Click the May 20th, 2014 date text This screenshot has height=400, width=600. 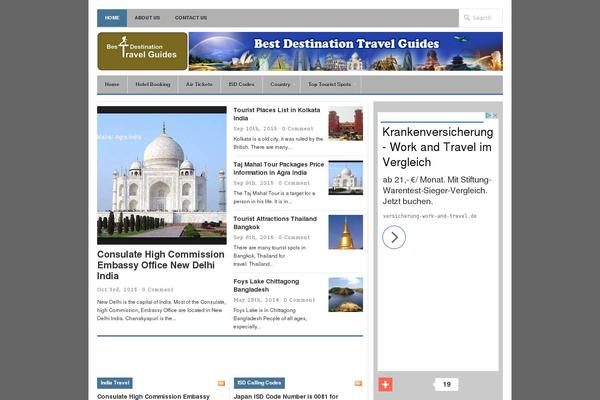(256, 300)
